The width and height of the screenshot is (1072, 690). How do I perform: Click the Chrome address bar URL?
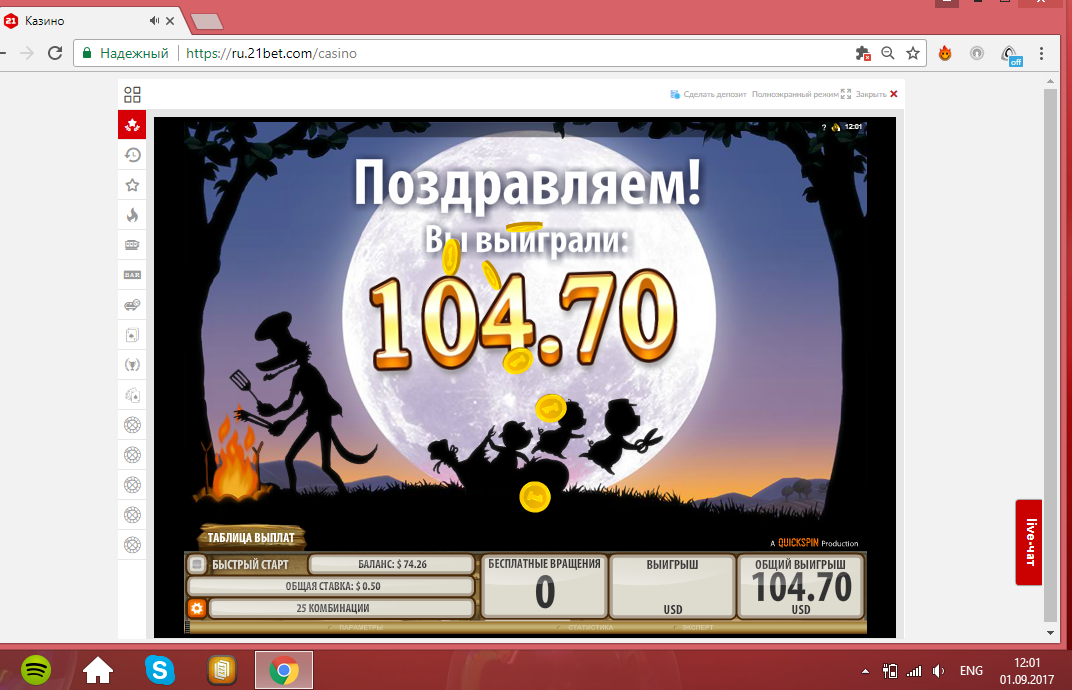(x=271, y=53)
